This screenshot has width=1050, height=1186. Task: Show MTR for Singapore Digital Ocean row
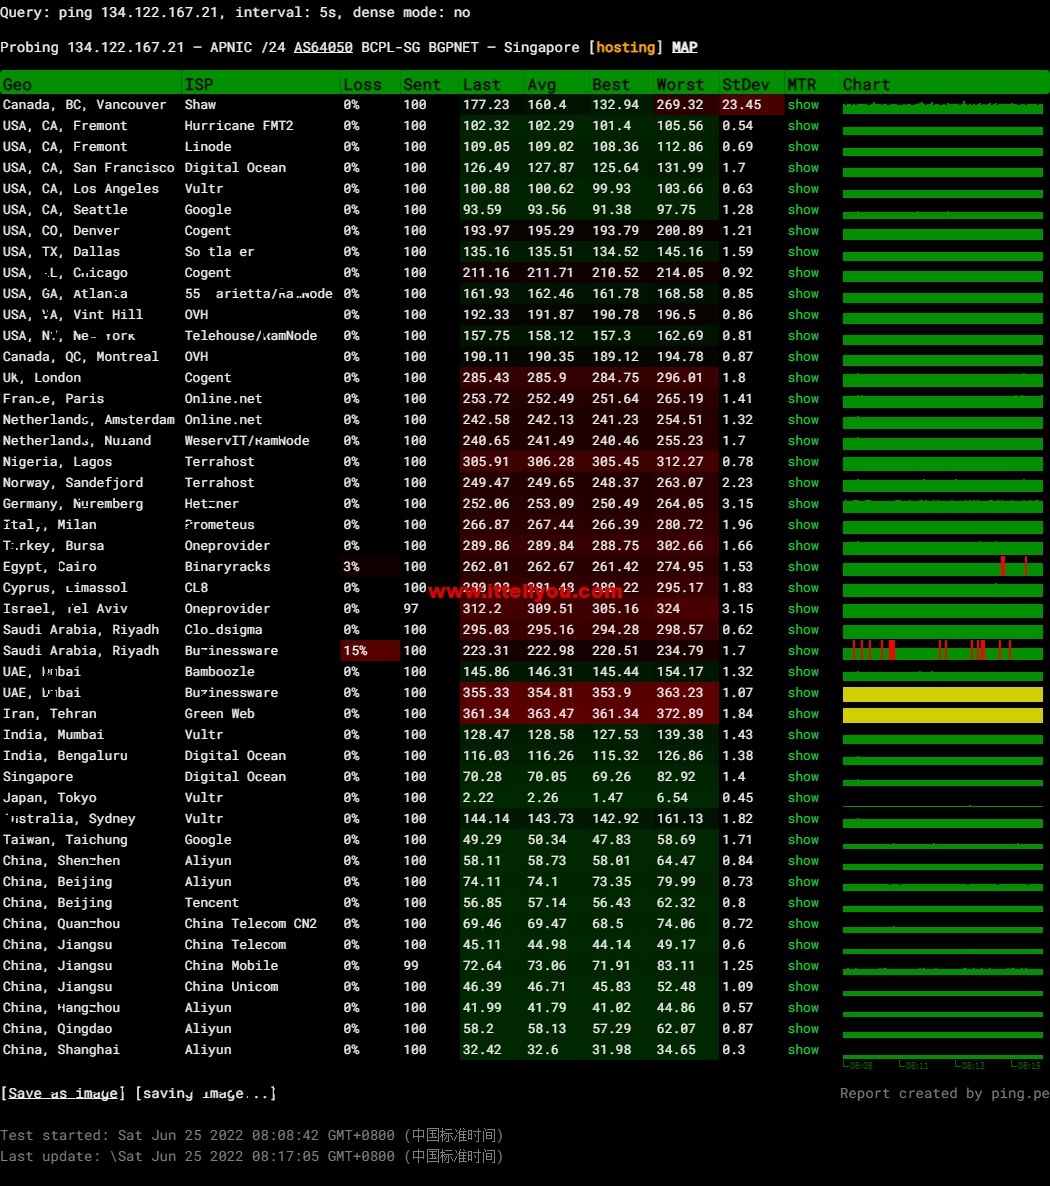coord(803,777)
